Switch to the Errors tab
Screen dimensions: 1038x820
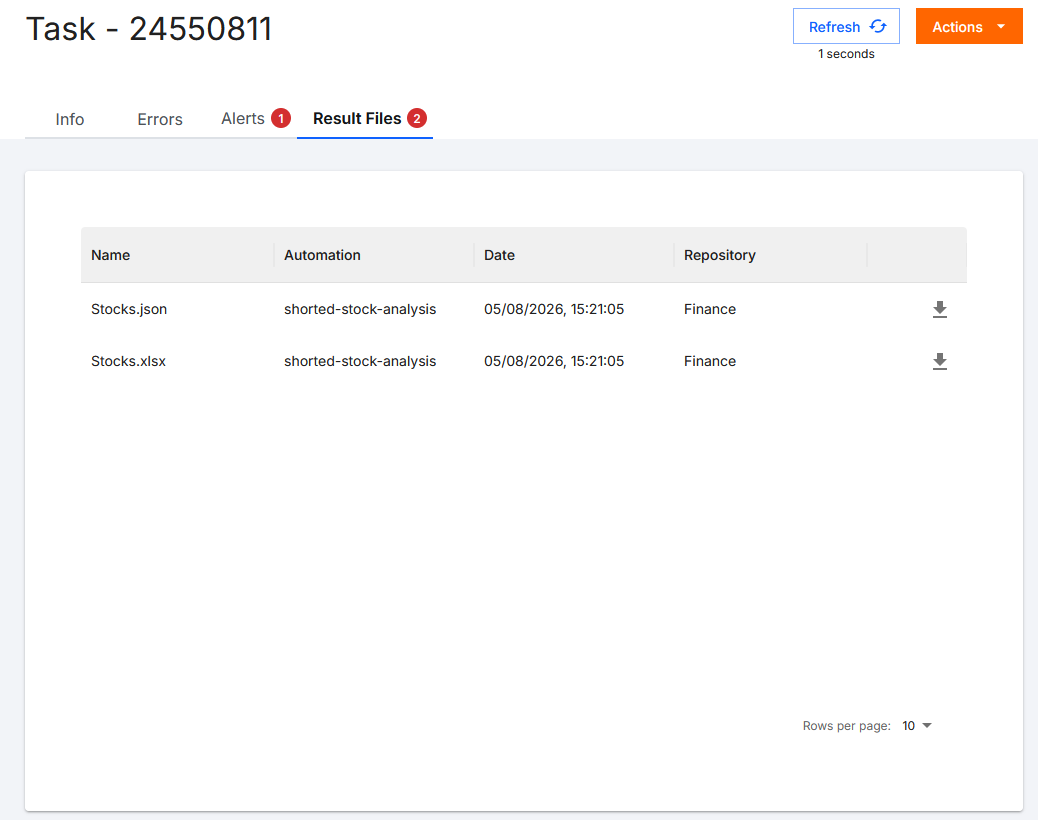click(160, 119)
